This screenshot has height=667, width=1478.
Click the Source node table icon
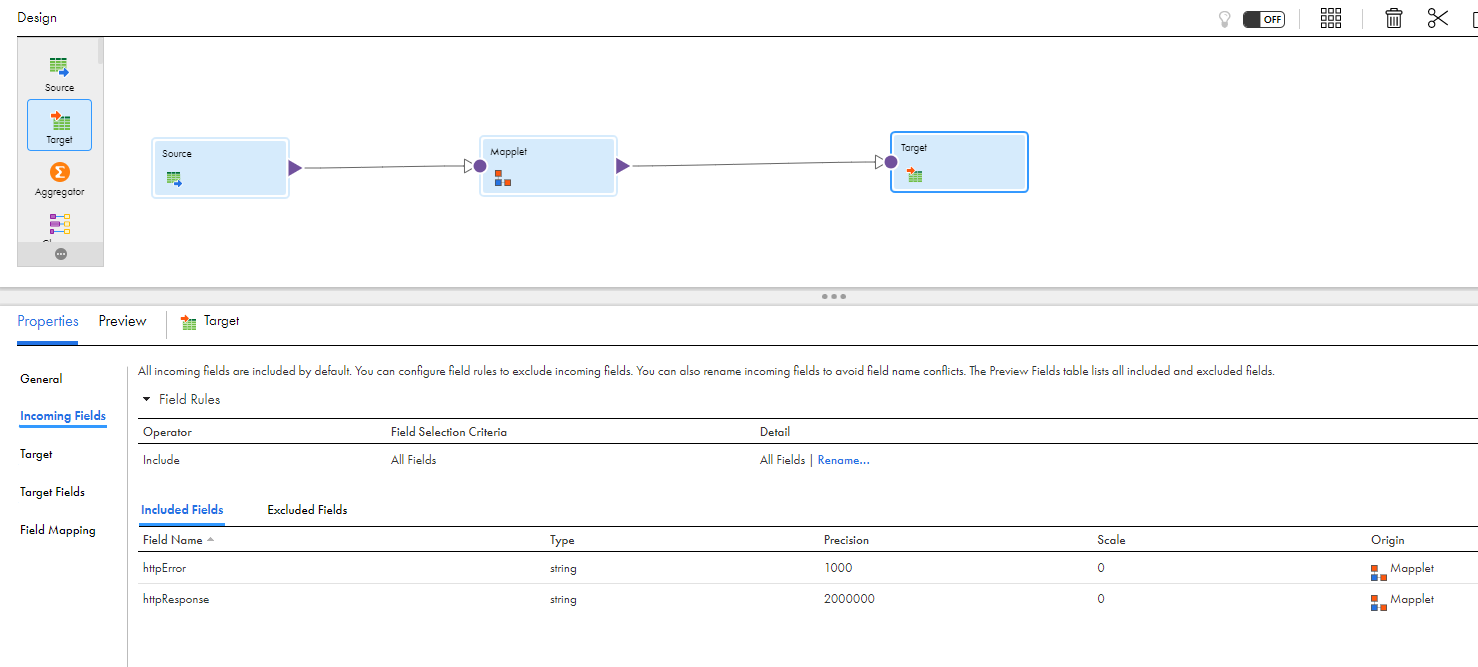pos(174,180)
